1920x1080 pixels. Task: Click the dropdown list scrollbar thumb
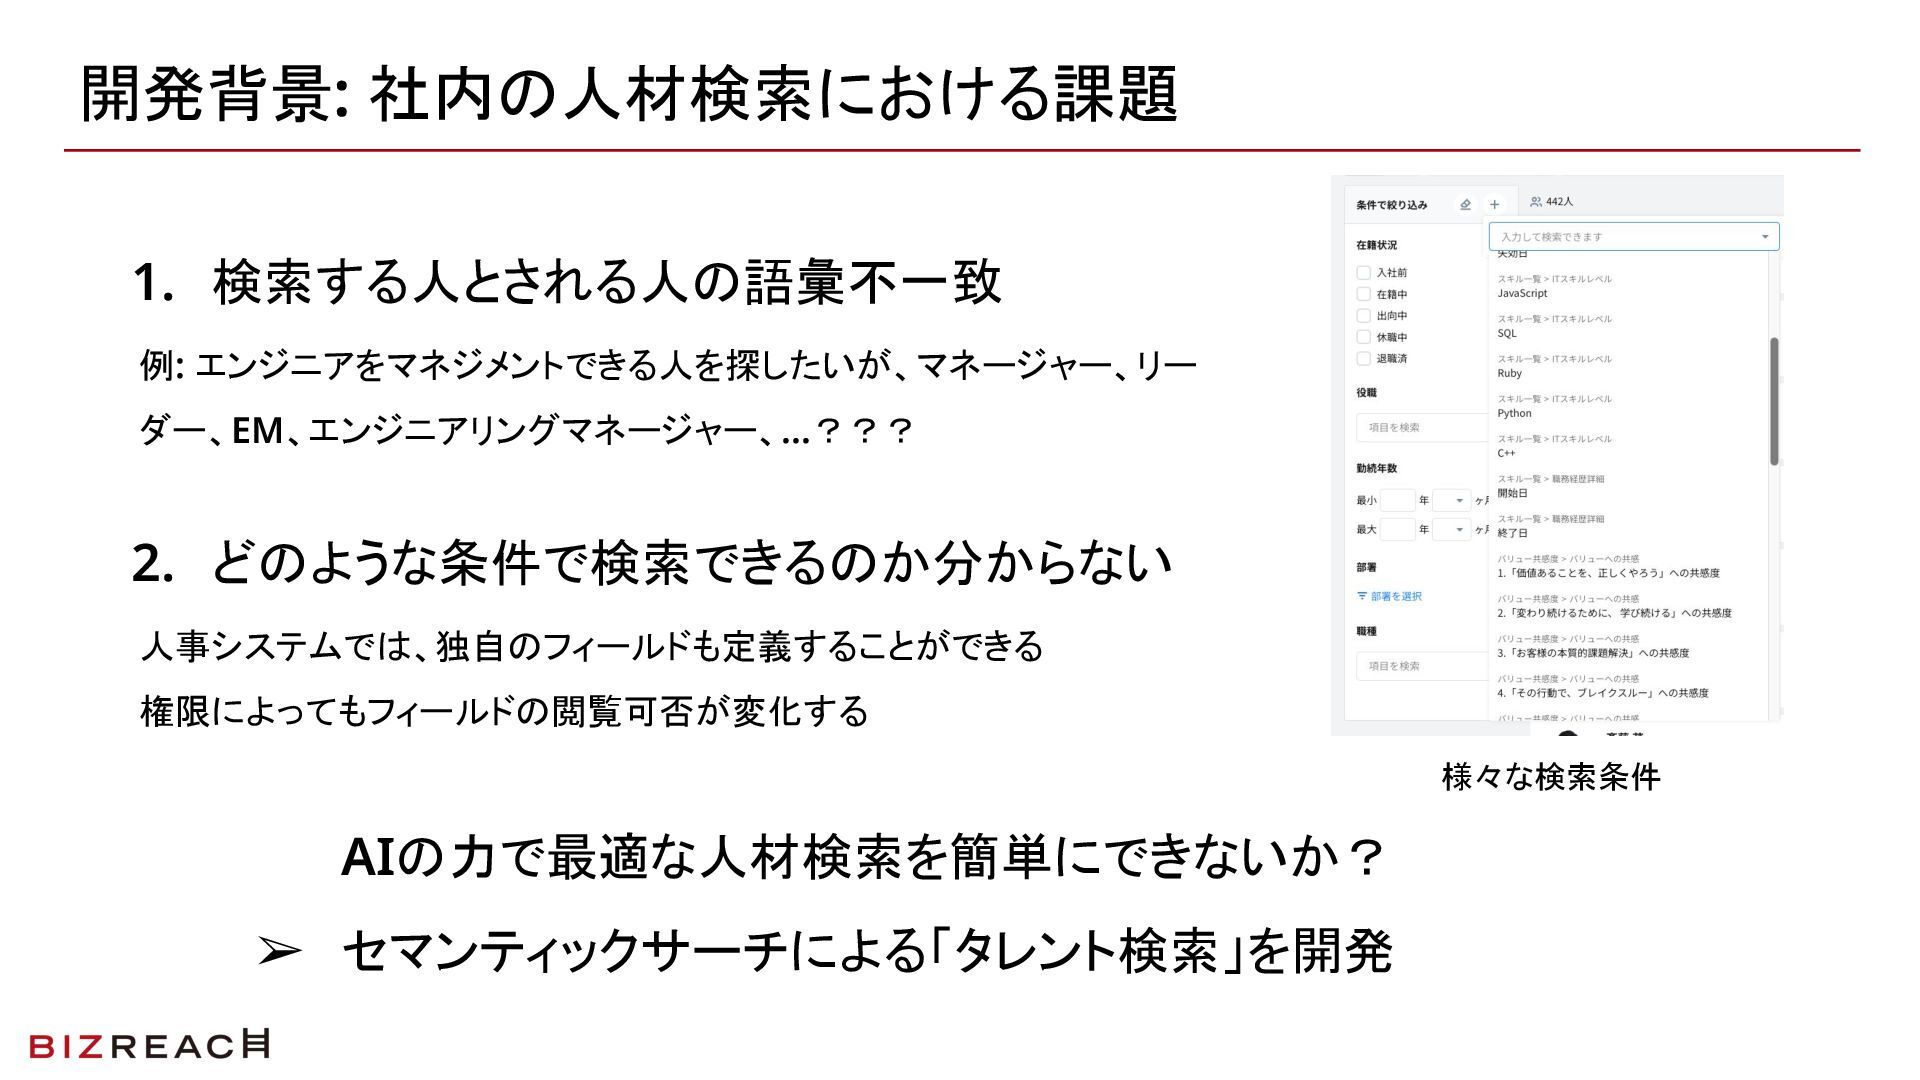(1774, 400)
